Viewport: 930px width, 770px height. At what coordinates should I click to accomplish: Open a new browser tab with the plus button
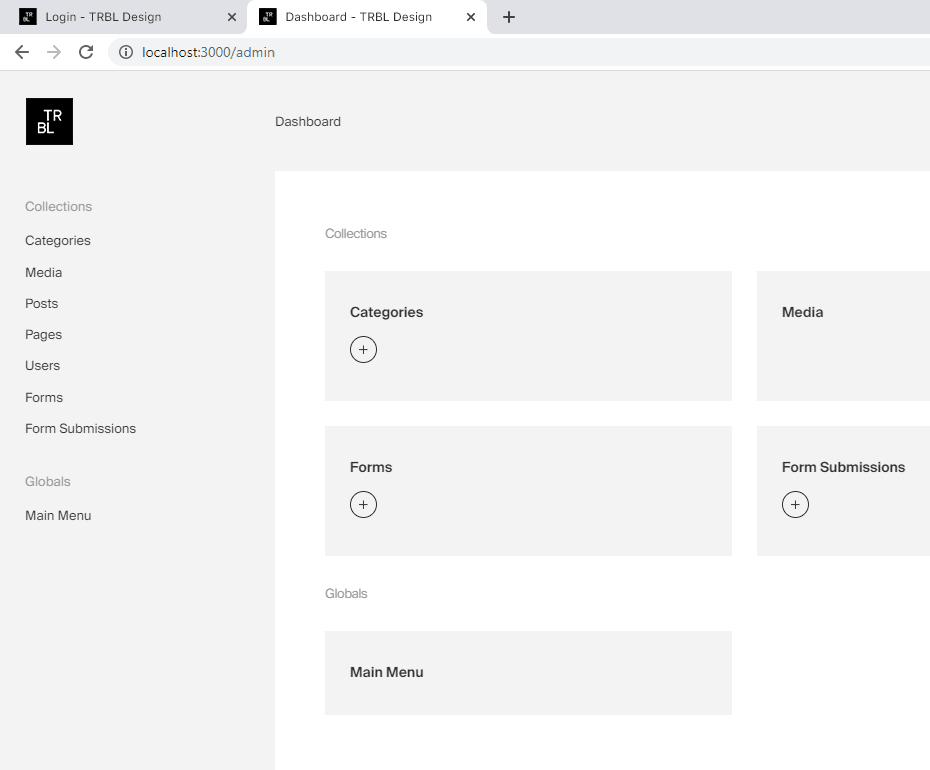coord(508,17)
